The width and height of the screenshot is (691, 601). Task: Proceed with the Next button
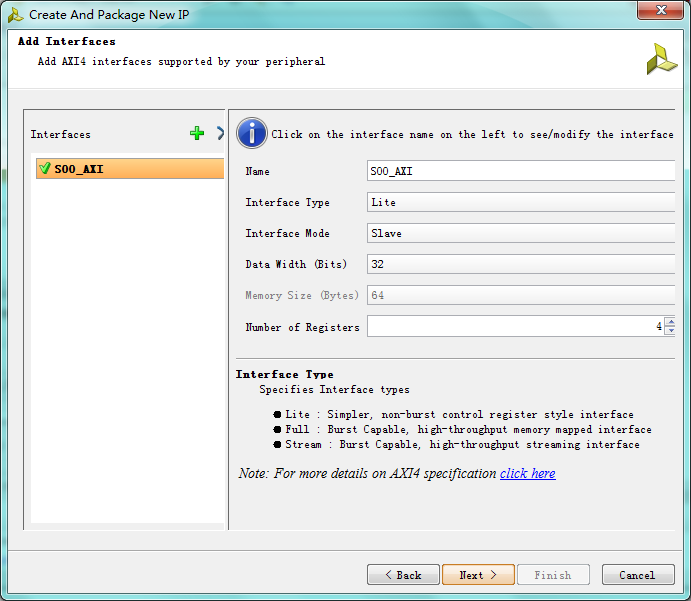[x=478, y=575]
